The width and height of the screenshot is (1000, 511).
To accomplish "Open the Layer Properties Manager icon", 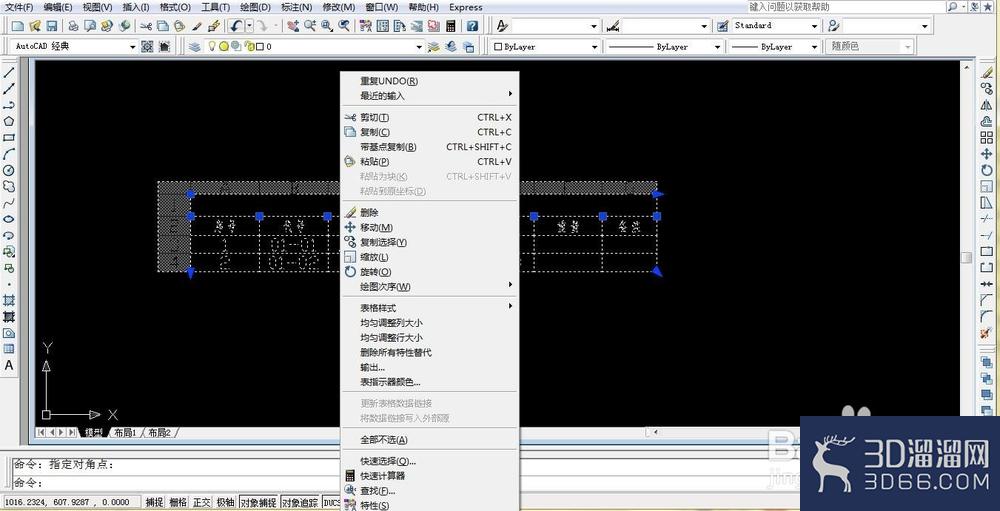I will tap(195, 47).
